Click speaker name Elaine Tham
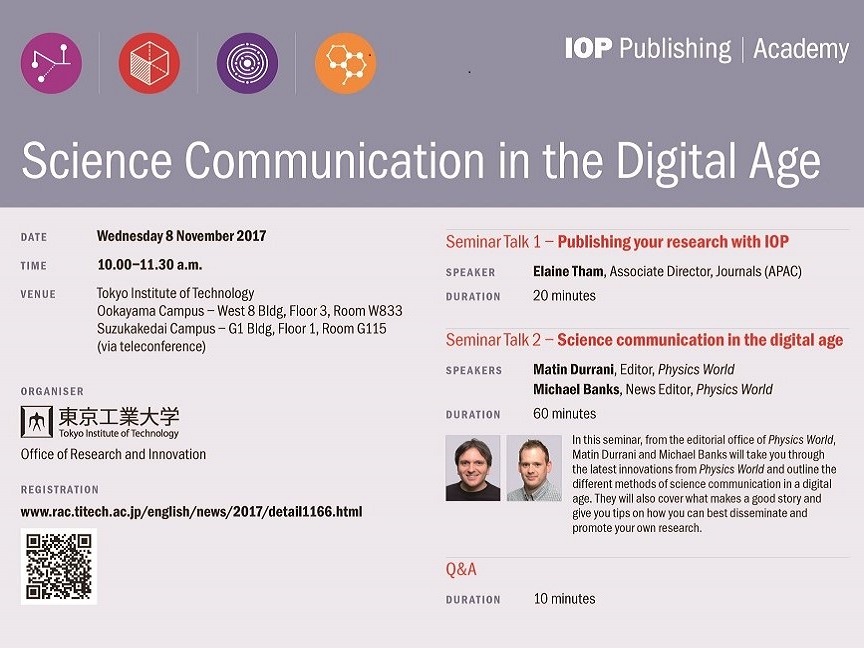Image resolution: width=864 pixels, height=648 pixels. click(568, 271)
